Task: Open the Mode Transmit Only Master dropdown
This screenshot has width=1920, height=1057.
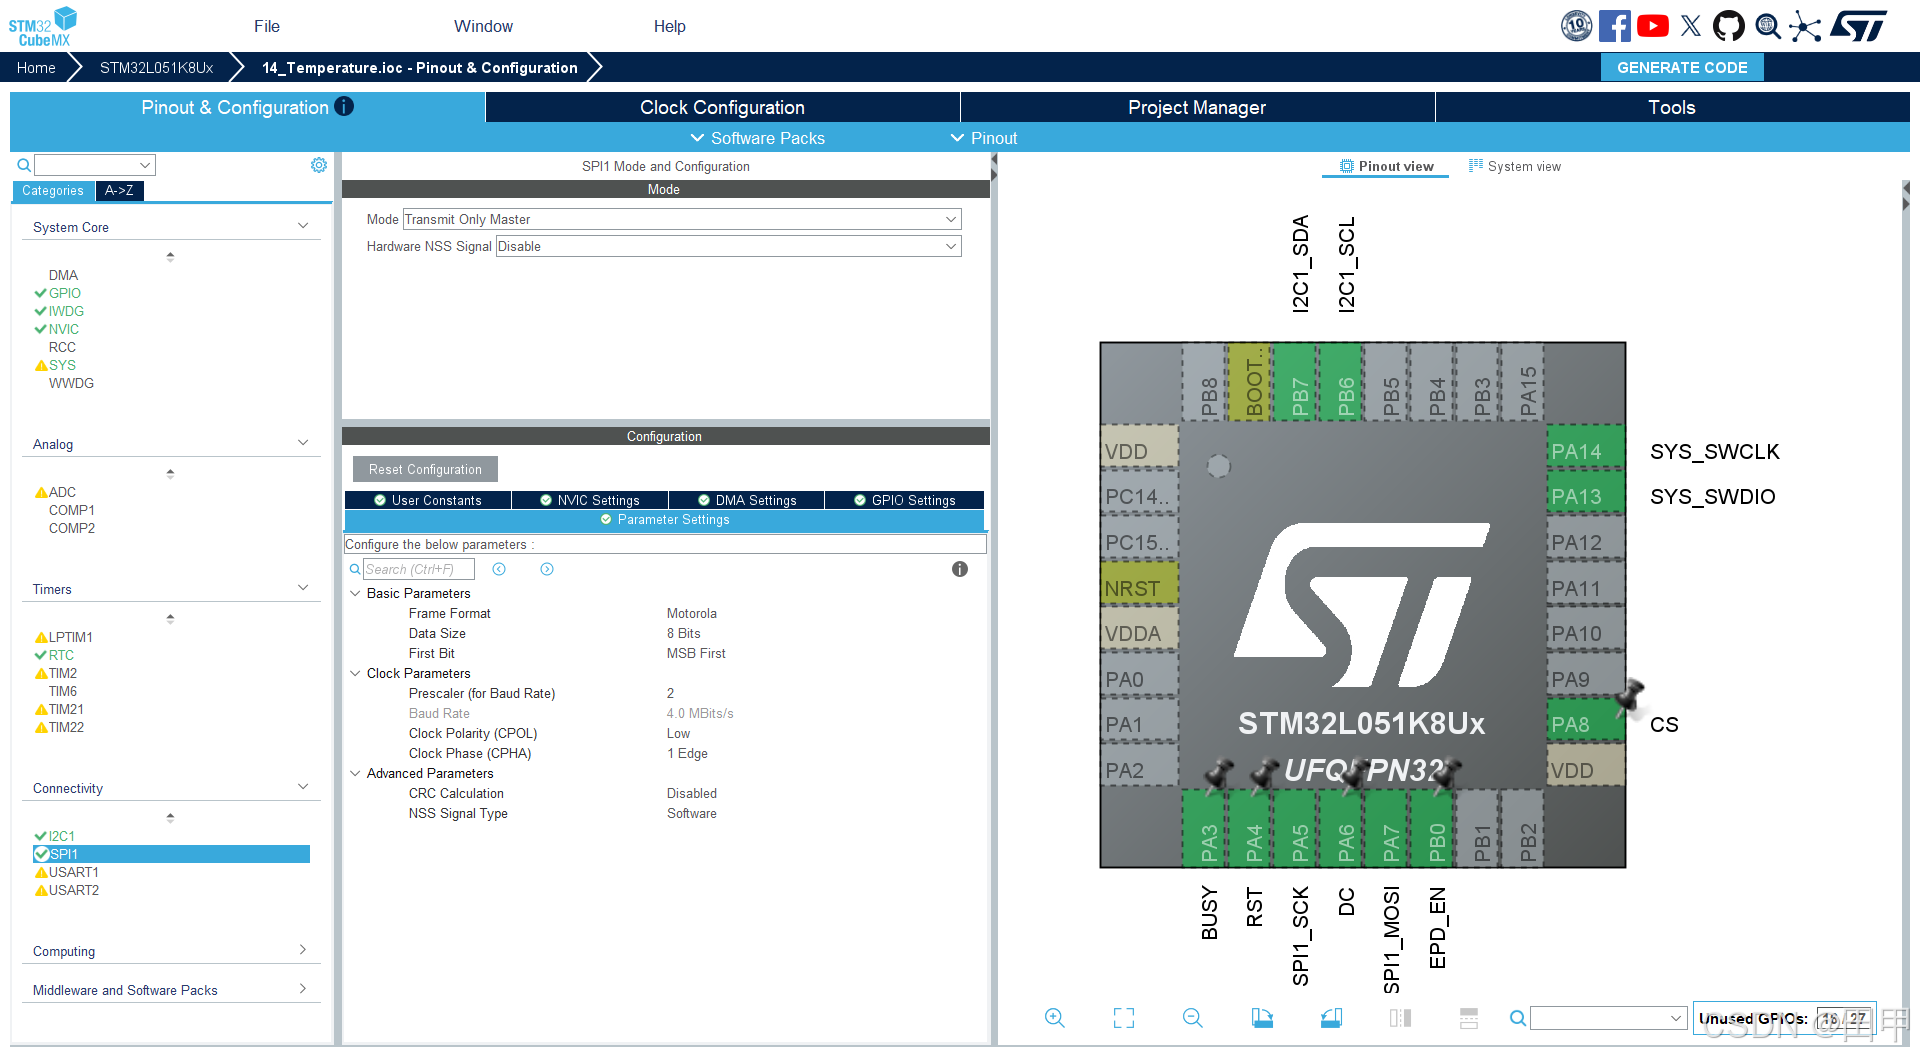Action: tap(681, 219)
